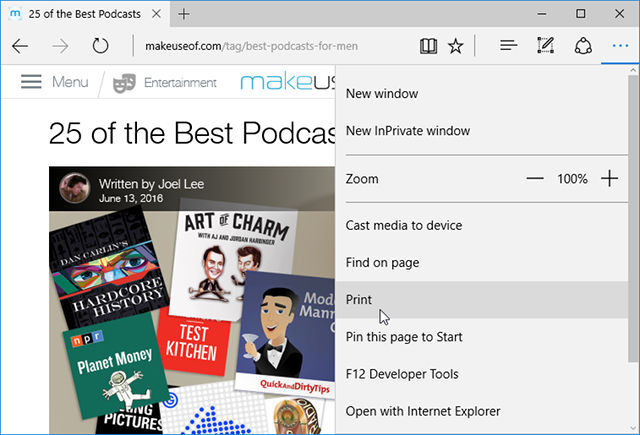
Task: Click Cast media to device
Action: (x=403, y=225)
